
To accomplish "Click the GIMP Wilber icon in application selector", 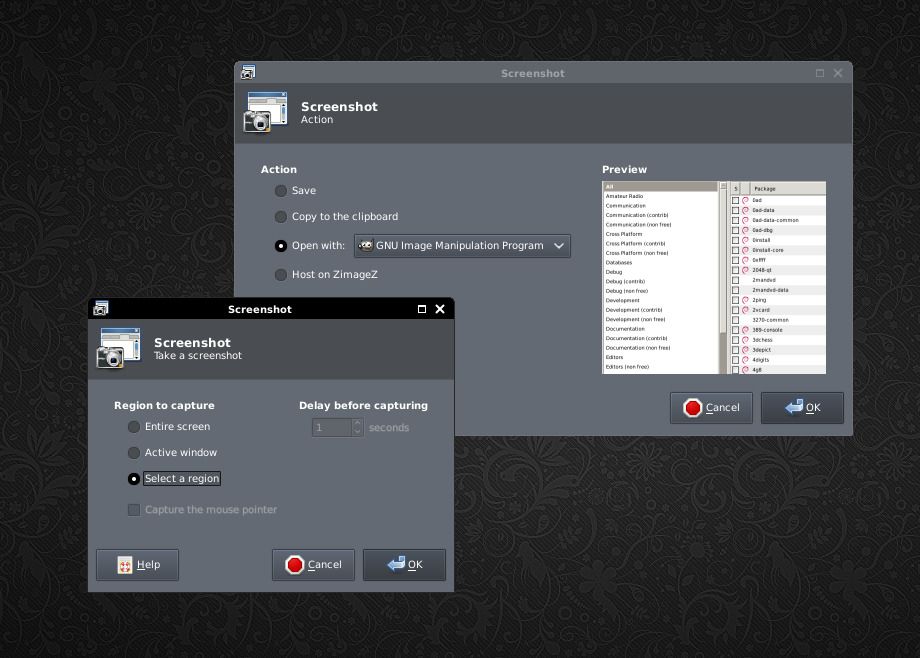I will (364, 245).
